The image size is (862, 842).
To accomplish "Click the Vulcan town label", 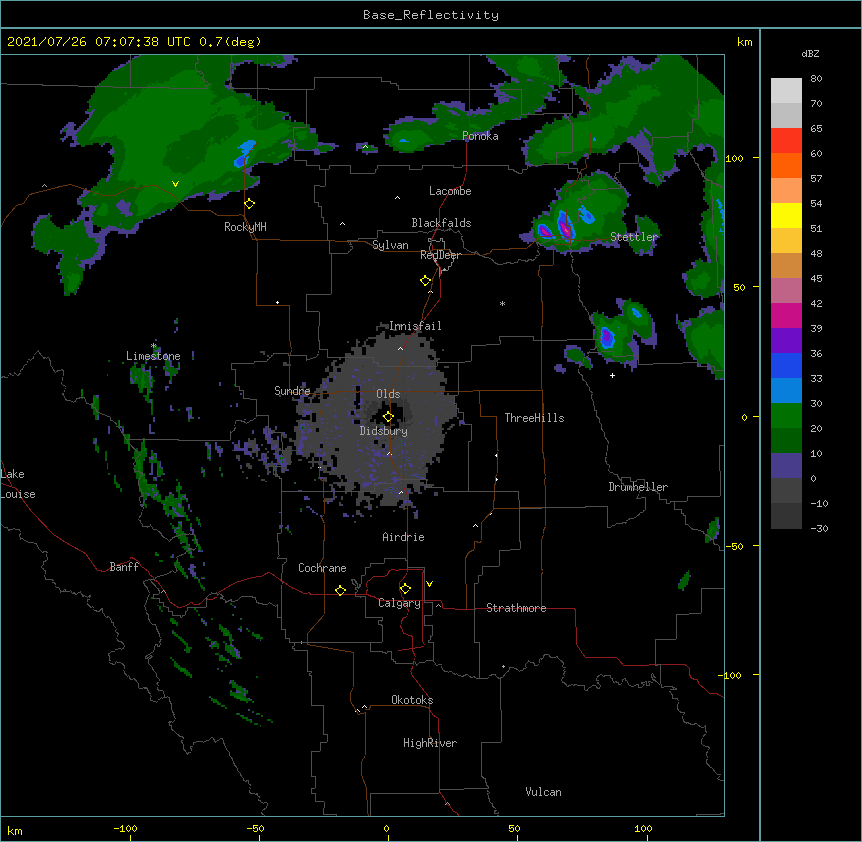I will point(543,792).
